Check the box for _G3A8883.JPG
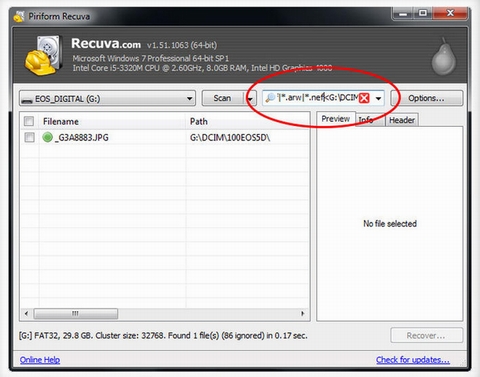Image resolution: width=480 pixels, height=377 pixels. point(29,137)
